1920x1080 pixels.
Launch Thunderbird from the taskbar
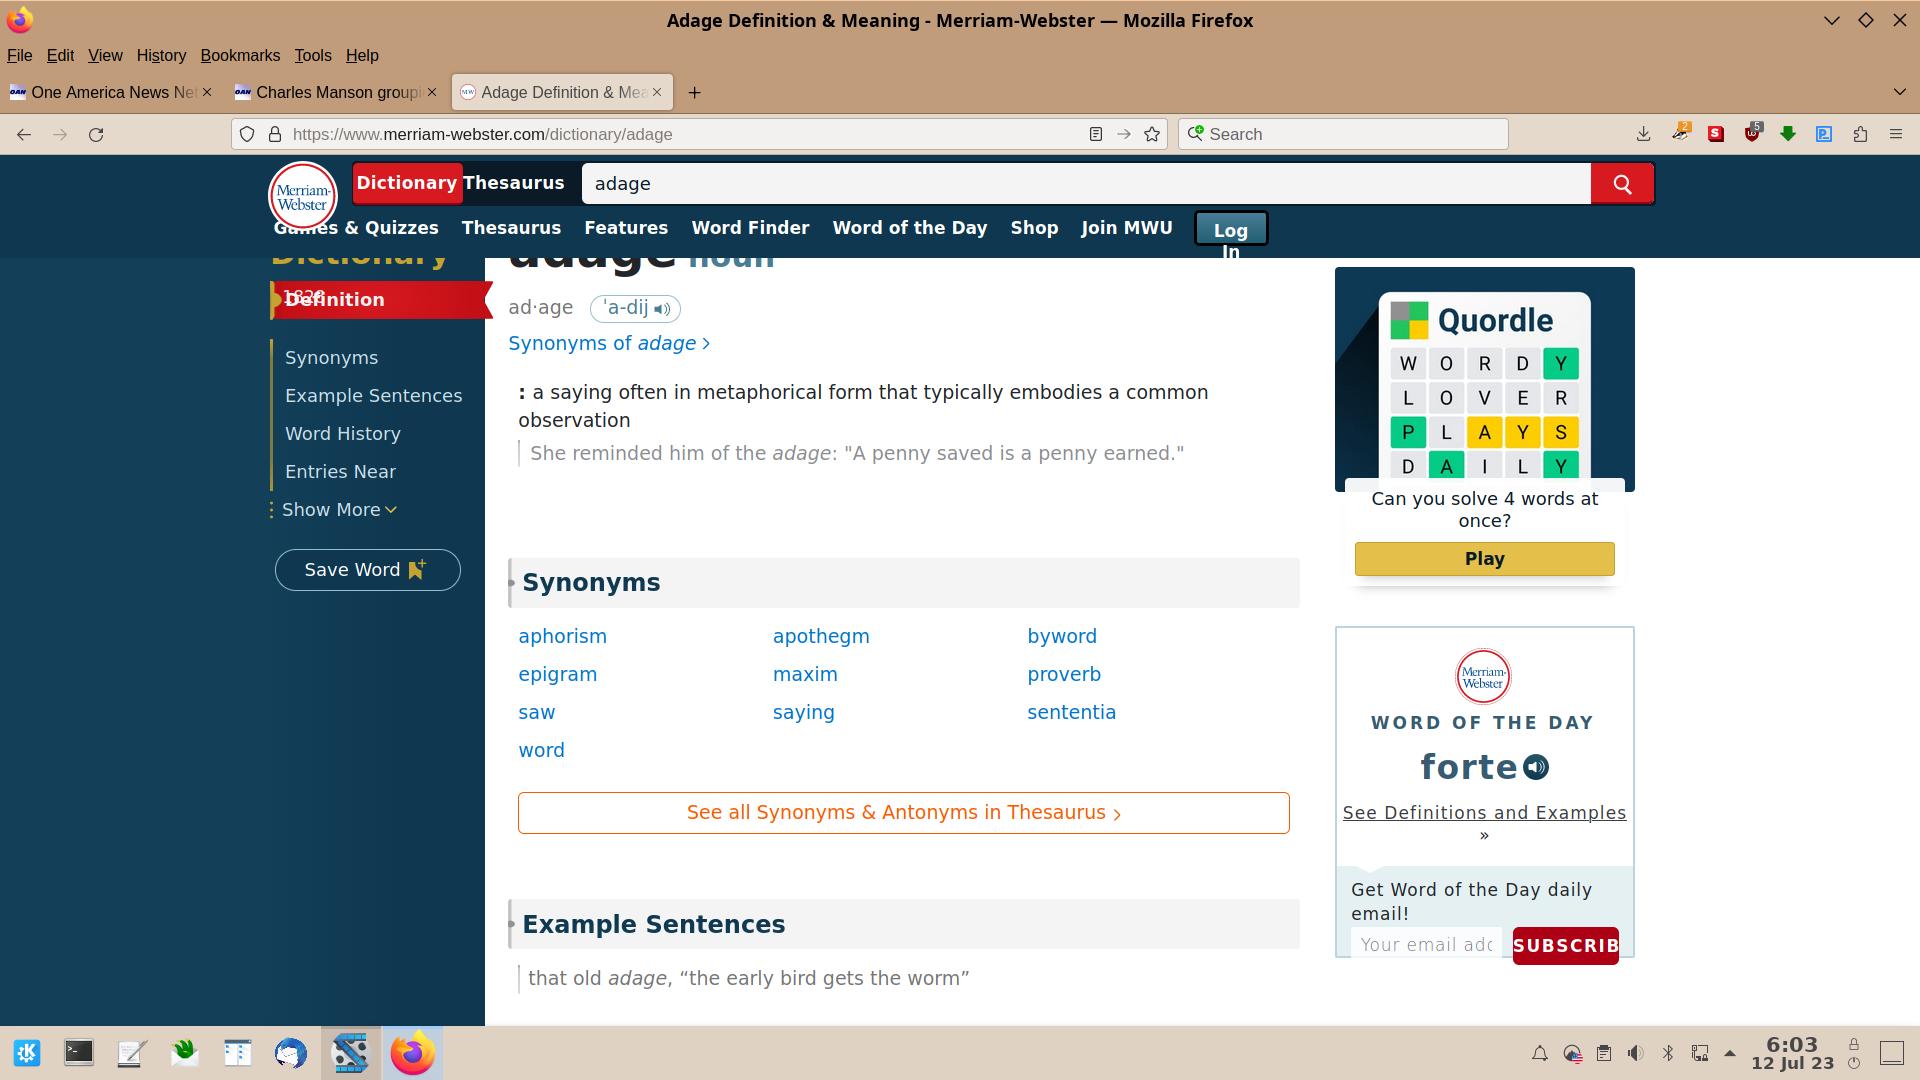coord(290,1052)
